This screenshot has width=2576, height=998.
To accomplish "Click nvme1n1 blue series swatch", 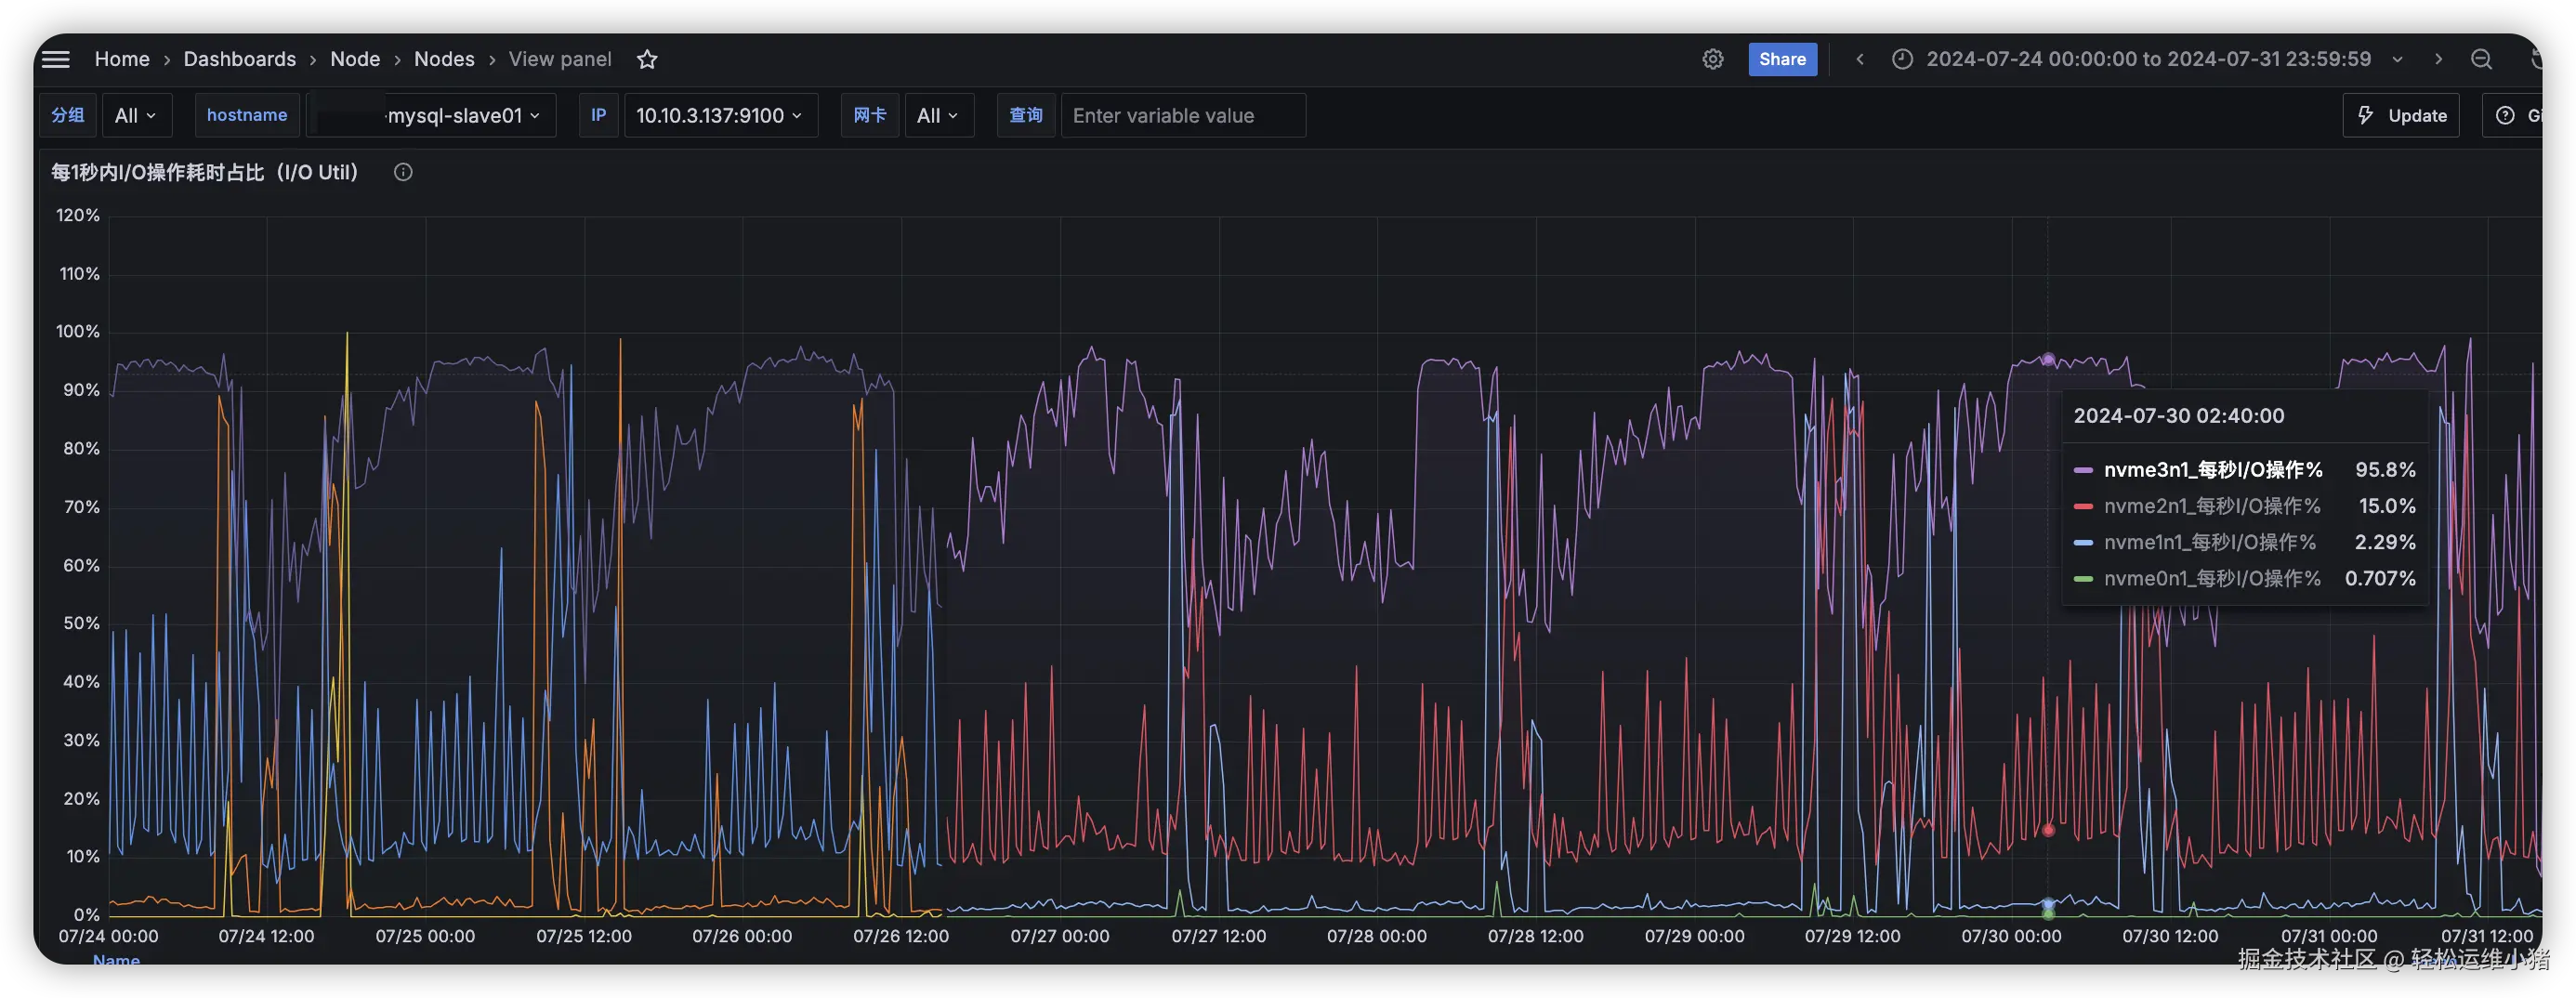I will tap(2084, 542).
